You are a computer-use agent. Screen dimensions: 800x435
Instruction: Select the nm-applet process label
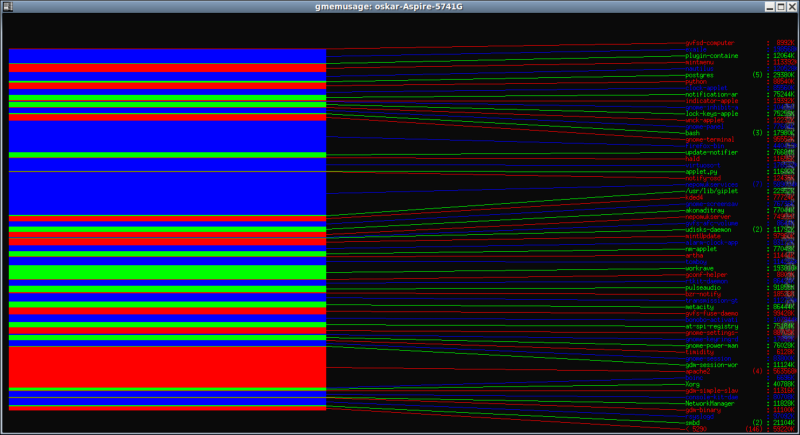[701, 249]
